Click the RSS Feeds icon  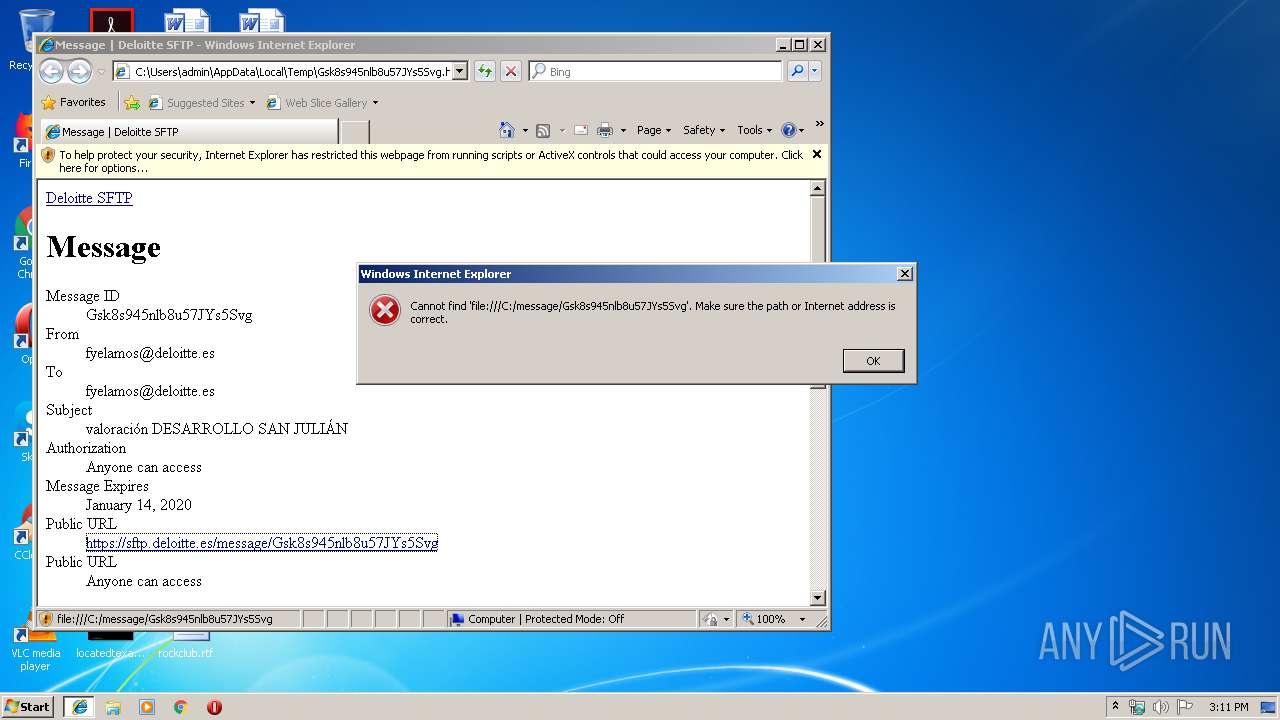pyautogui.click(x=543, y=130)
